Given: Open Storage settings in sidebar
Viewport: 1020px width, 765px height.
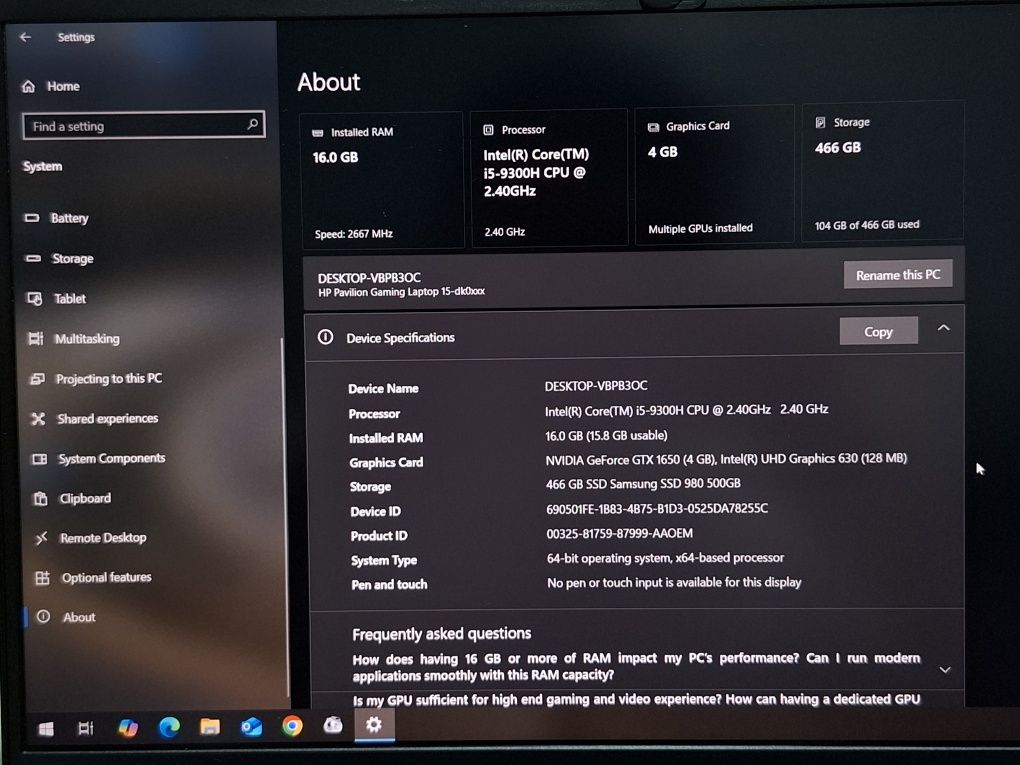Looking at the screenshot, I should coord(72,258).
